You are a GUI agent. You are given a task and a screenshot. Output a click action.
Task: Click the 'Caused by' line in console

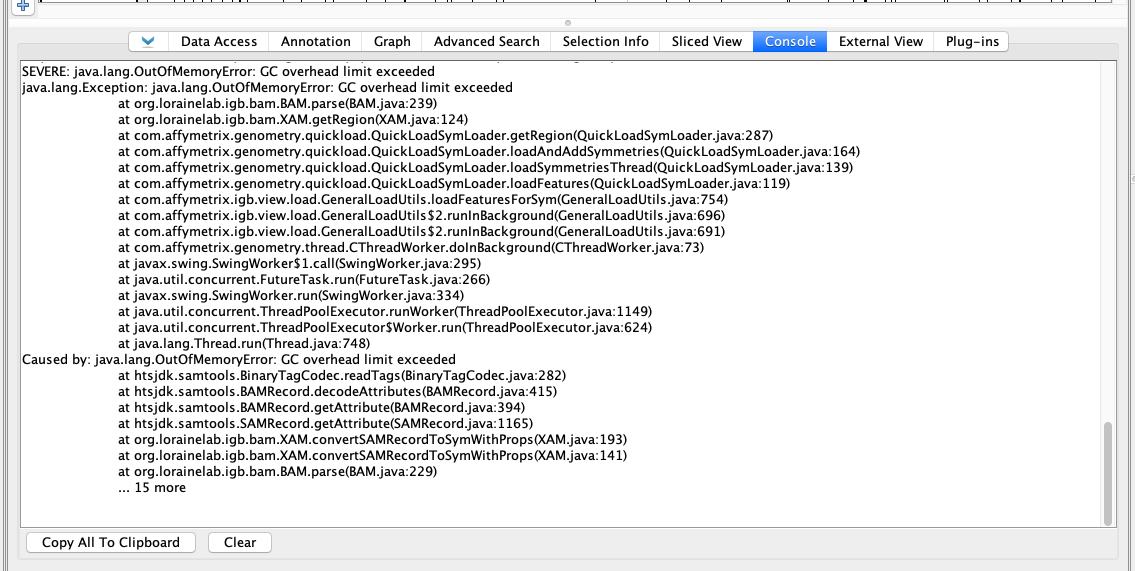[239, 359]
